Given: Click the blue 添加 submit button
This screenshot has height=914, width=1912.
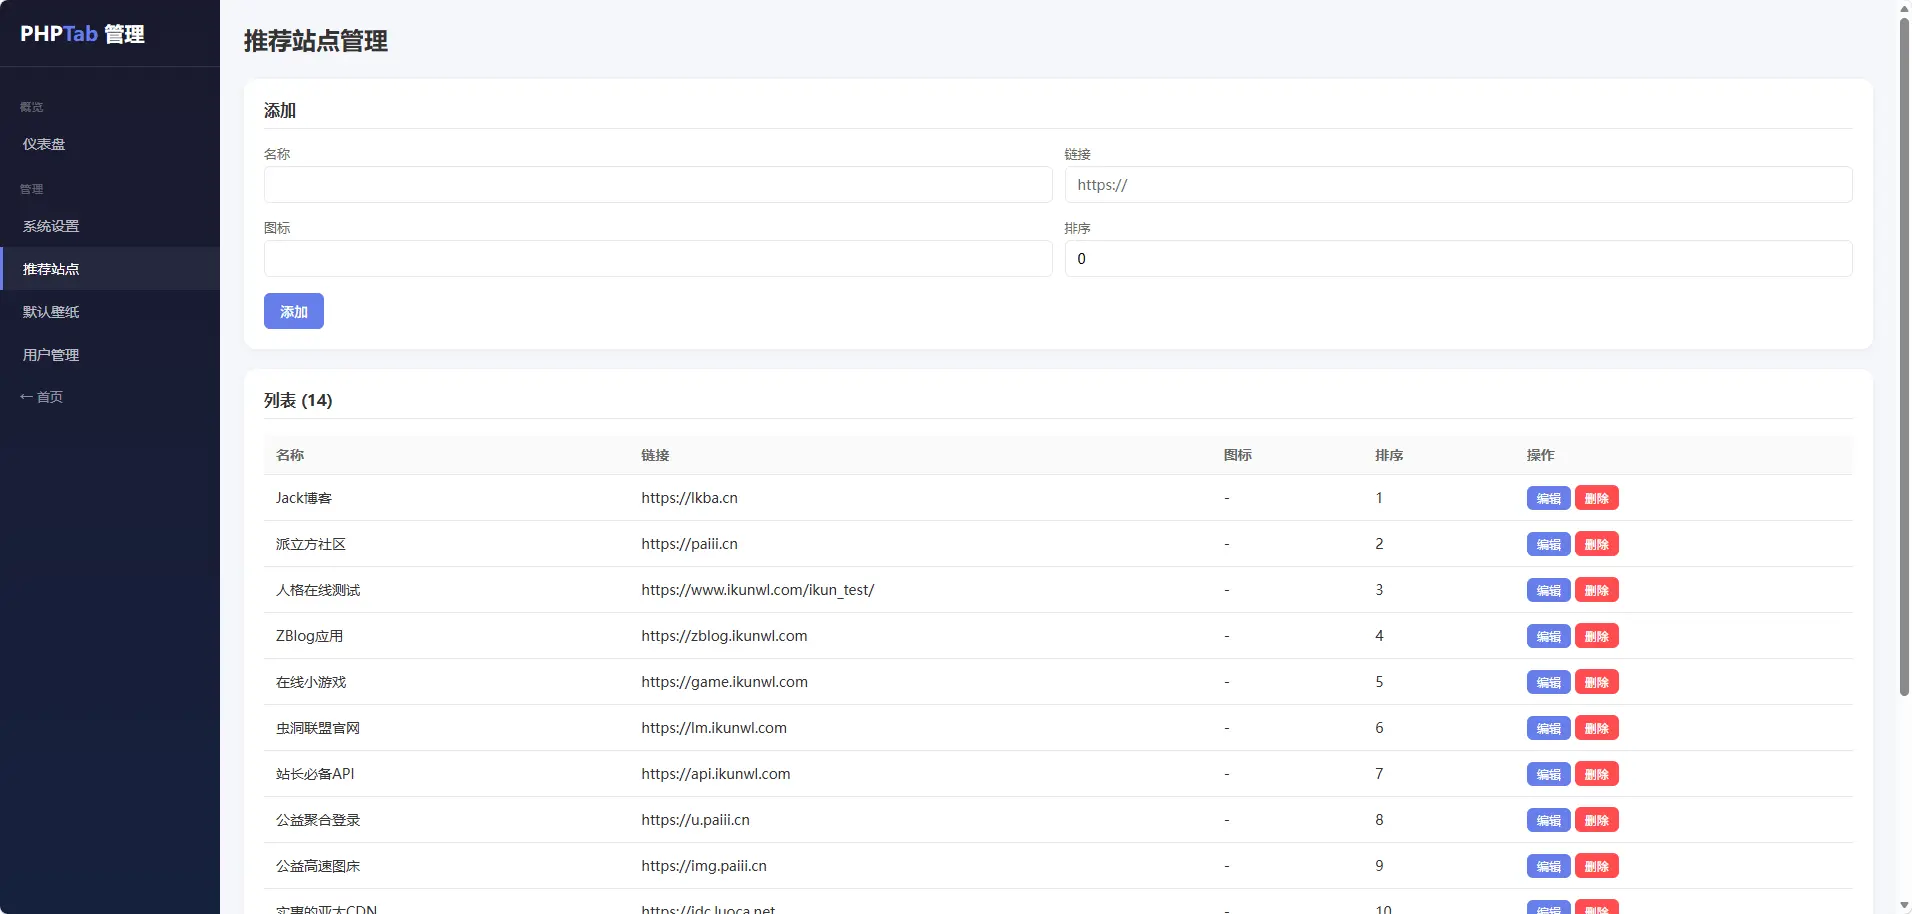Looking at the screenshot, I should click(294, 311).
